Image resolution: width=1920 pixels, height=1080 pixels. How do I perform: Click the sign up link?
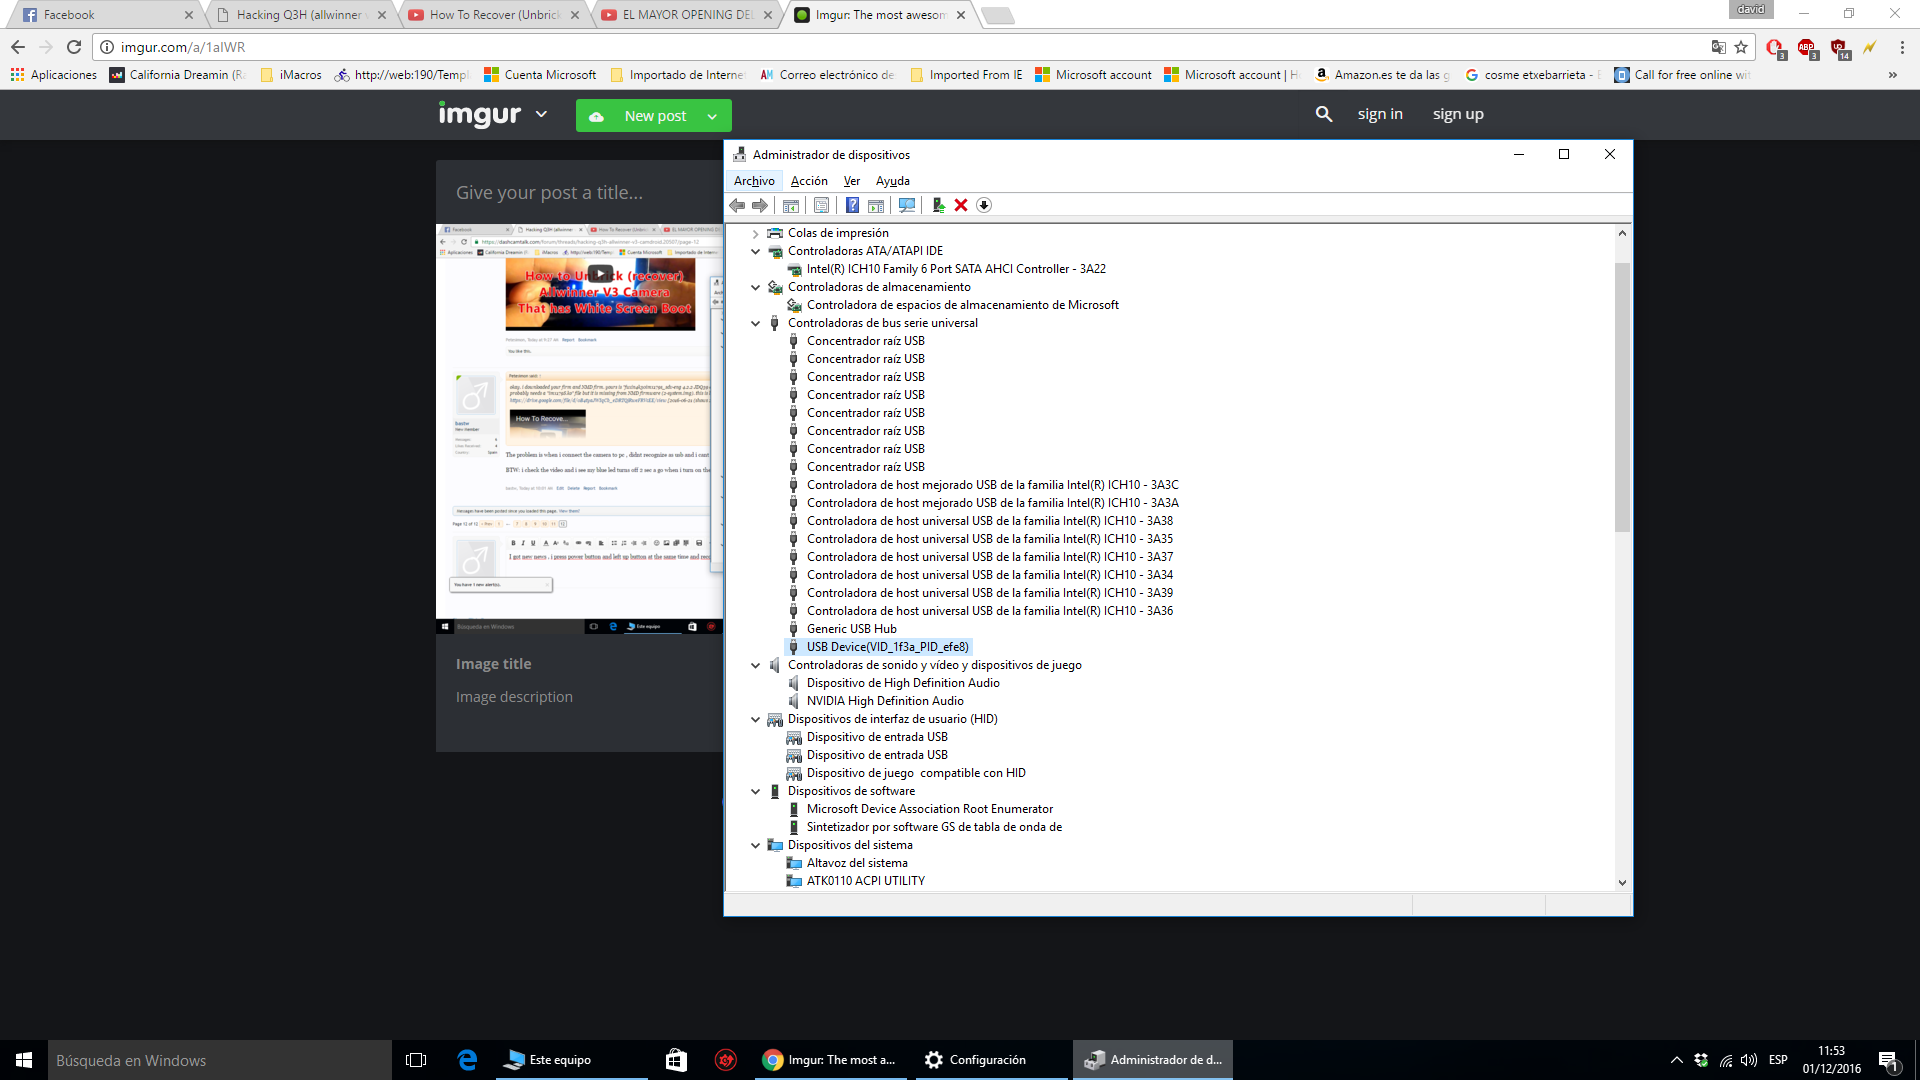1458,114
